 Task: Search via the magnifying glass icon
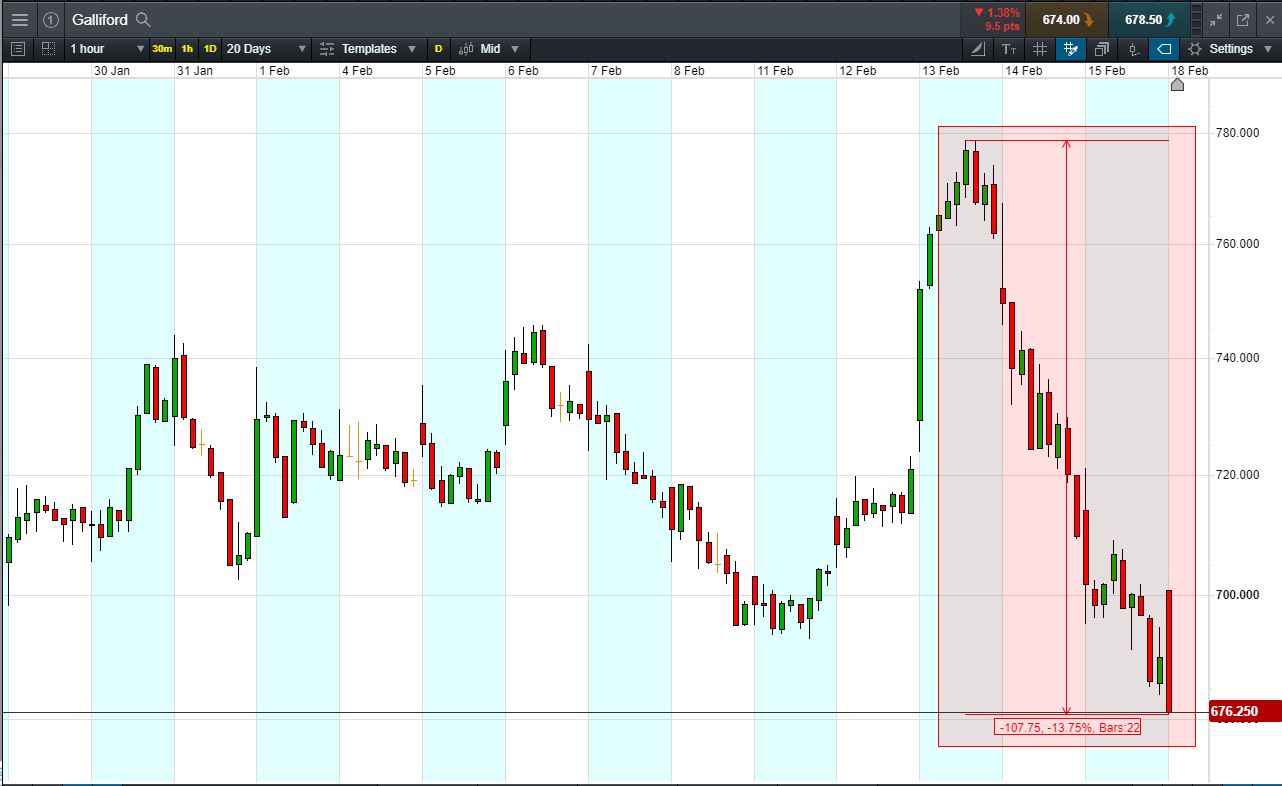click(141, 19)
